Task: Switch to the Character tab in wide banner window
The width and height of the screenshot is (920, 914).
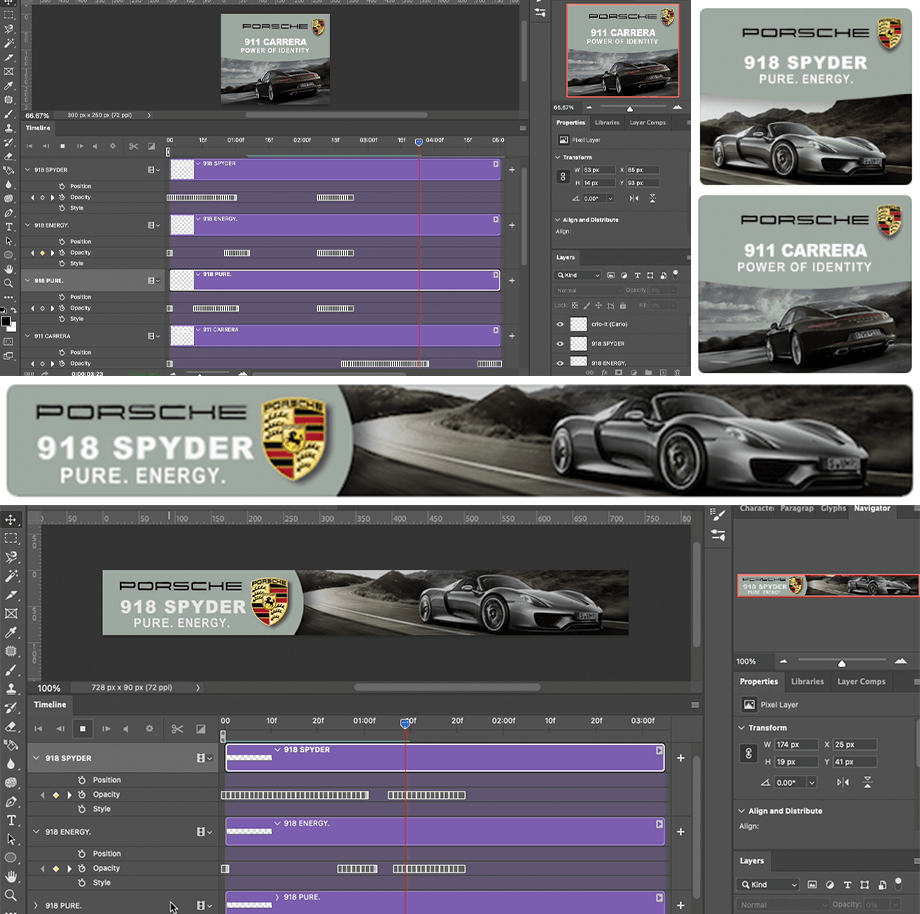Action: [x=756, y=508]
